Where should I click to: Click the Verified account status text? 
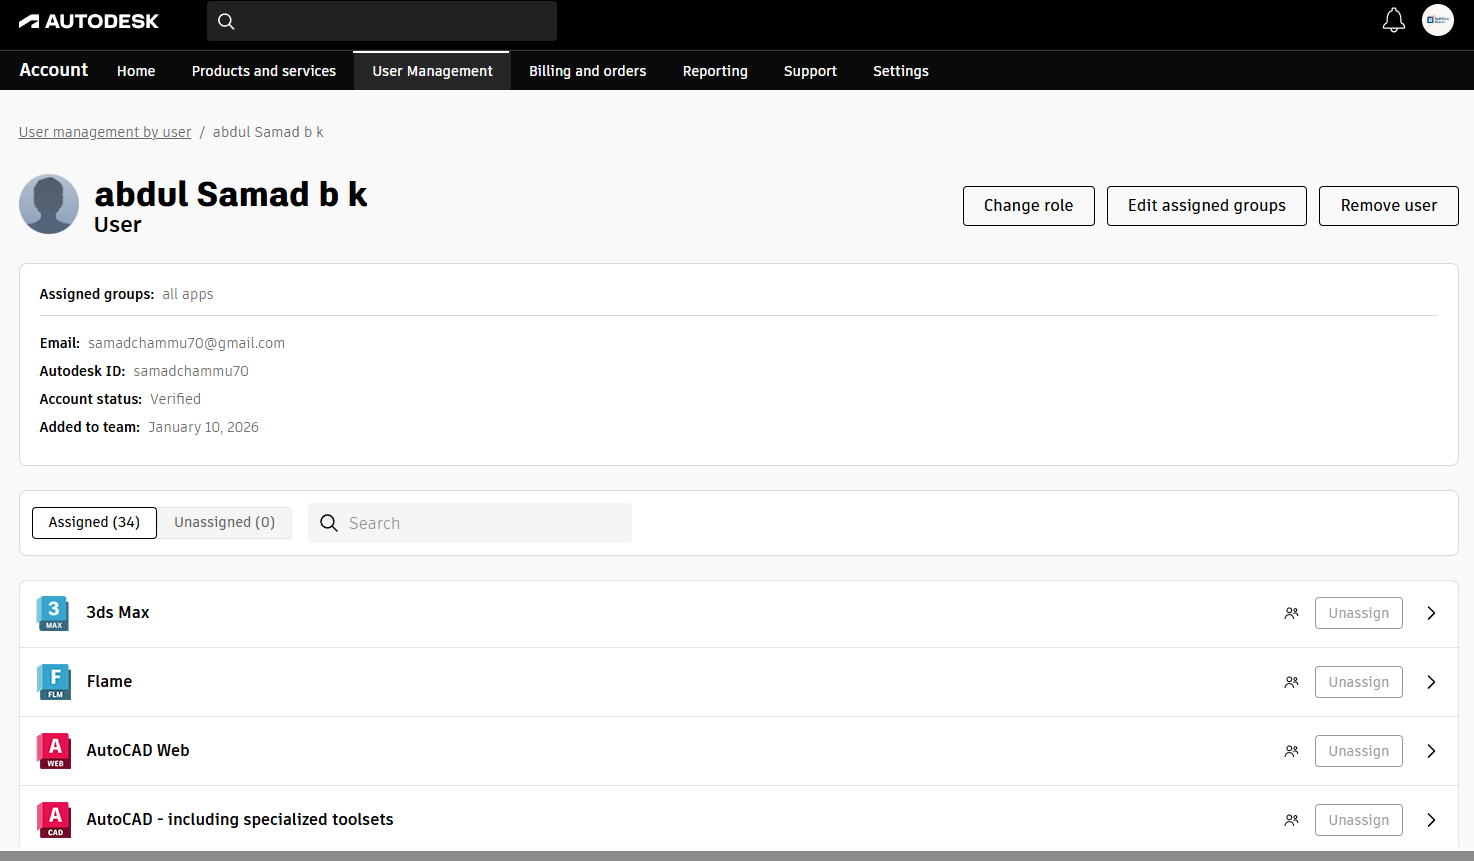tap(176, 399)
